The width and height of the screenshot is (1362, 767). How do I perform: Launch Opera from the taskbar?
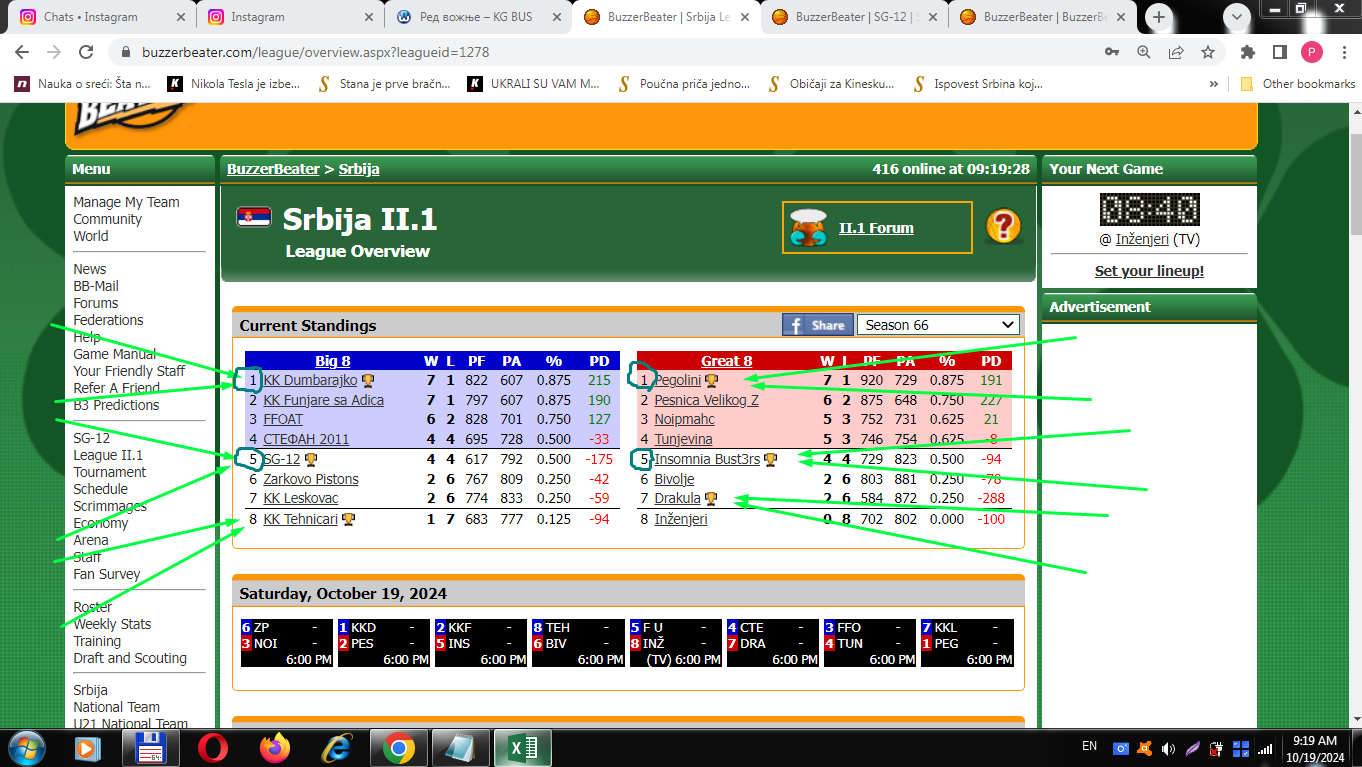[212, 748]
